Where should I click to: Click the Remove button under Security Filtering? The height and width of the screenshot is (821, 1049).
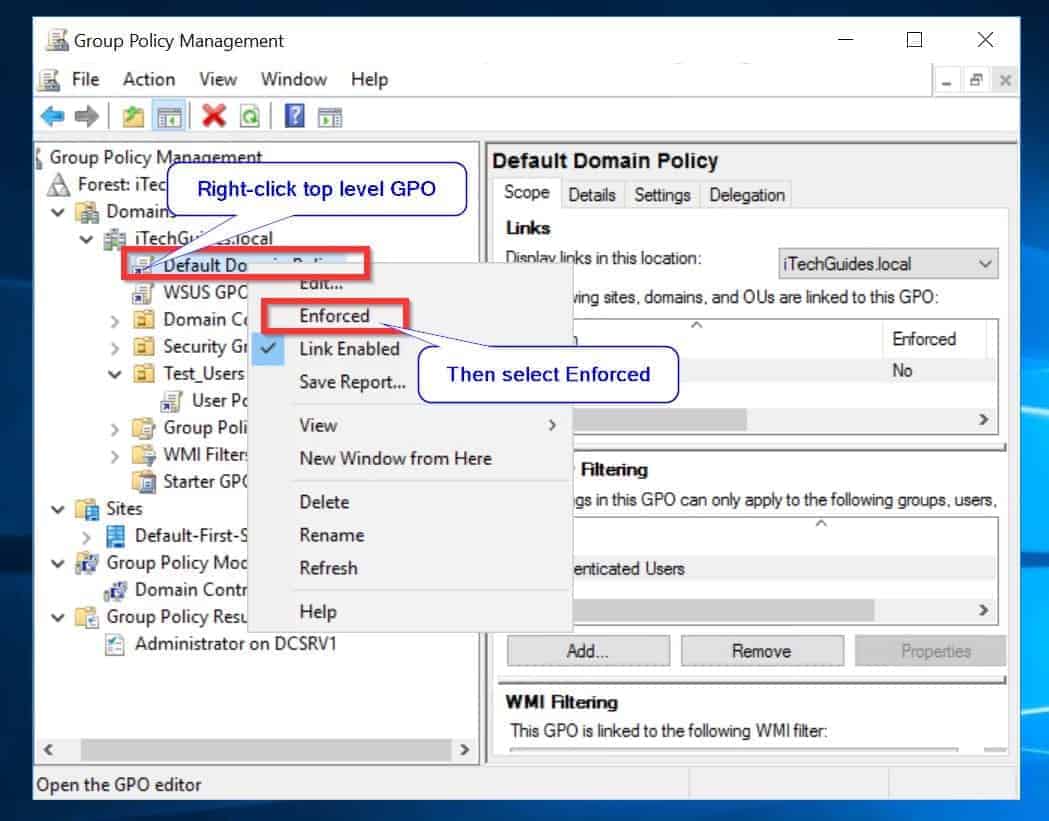[x=762, y=650]
